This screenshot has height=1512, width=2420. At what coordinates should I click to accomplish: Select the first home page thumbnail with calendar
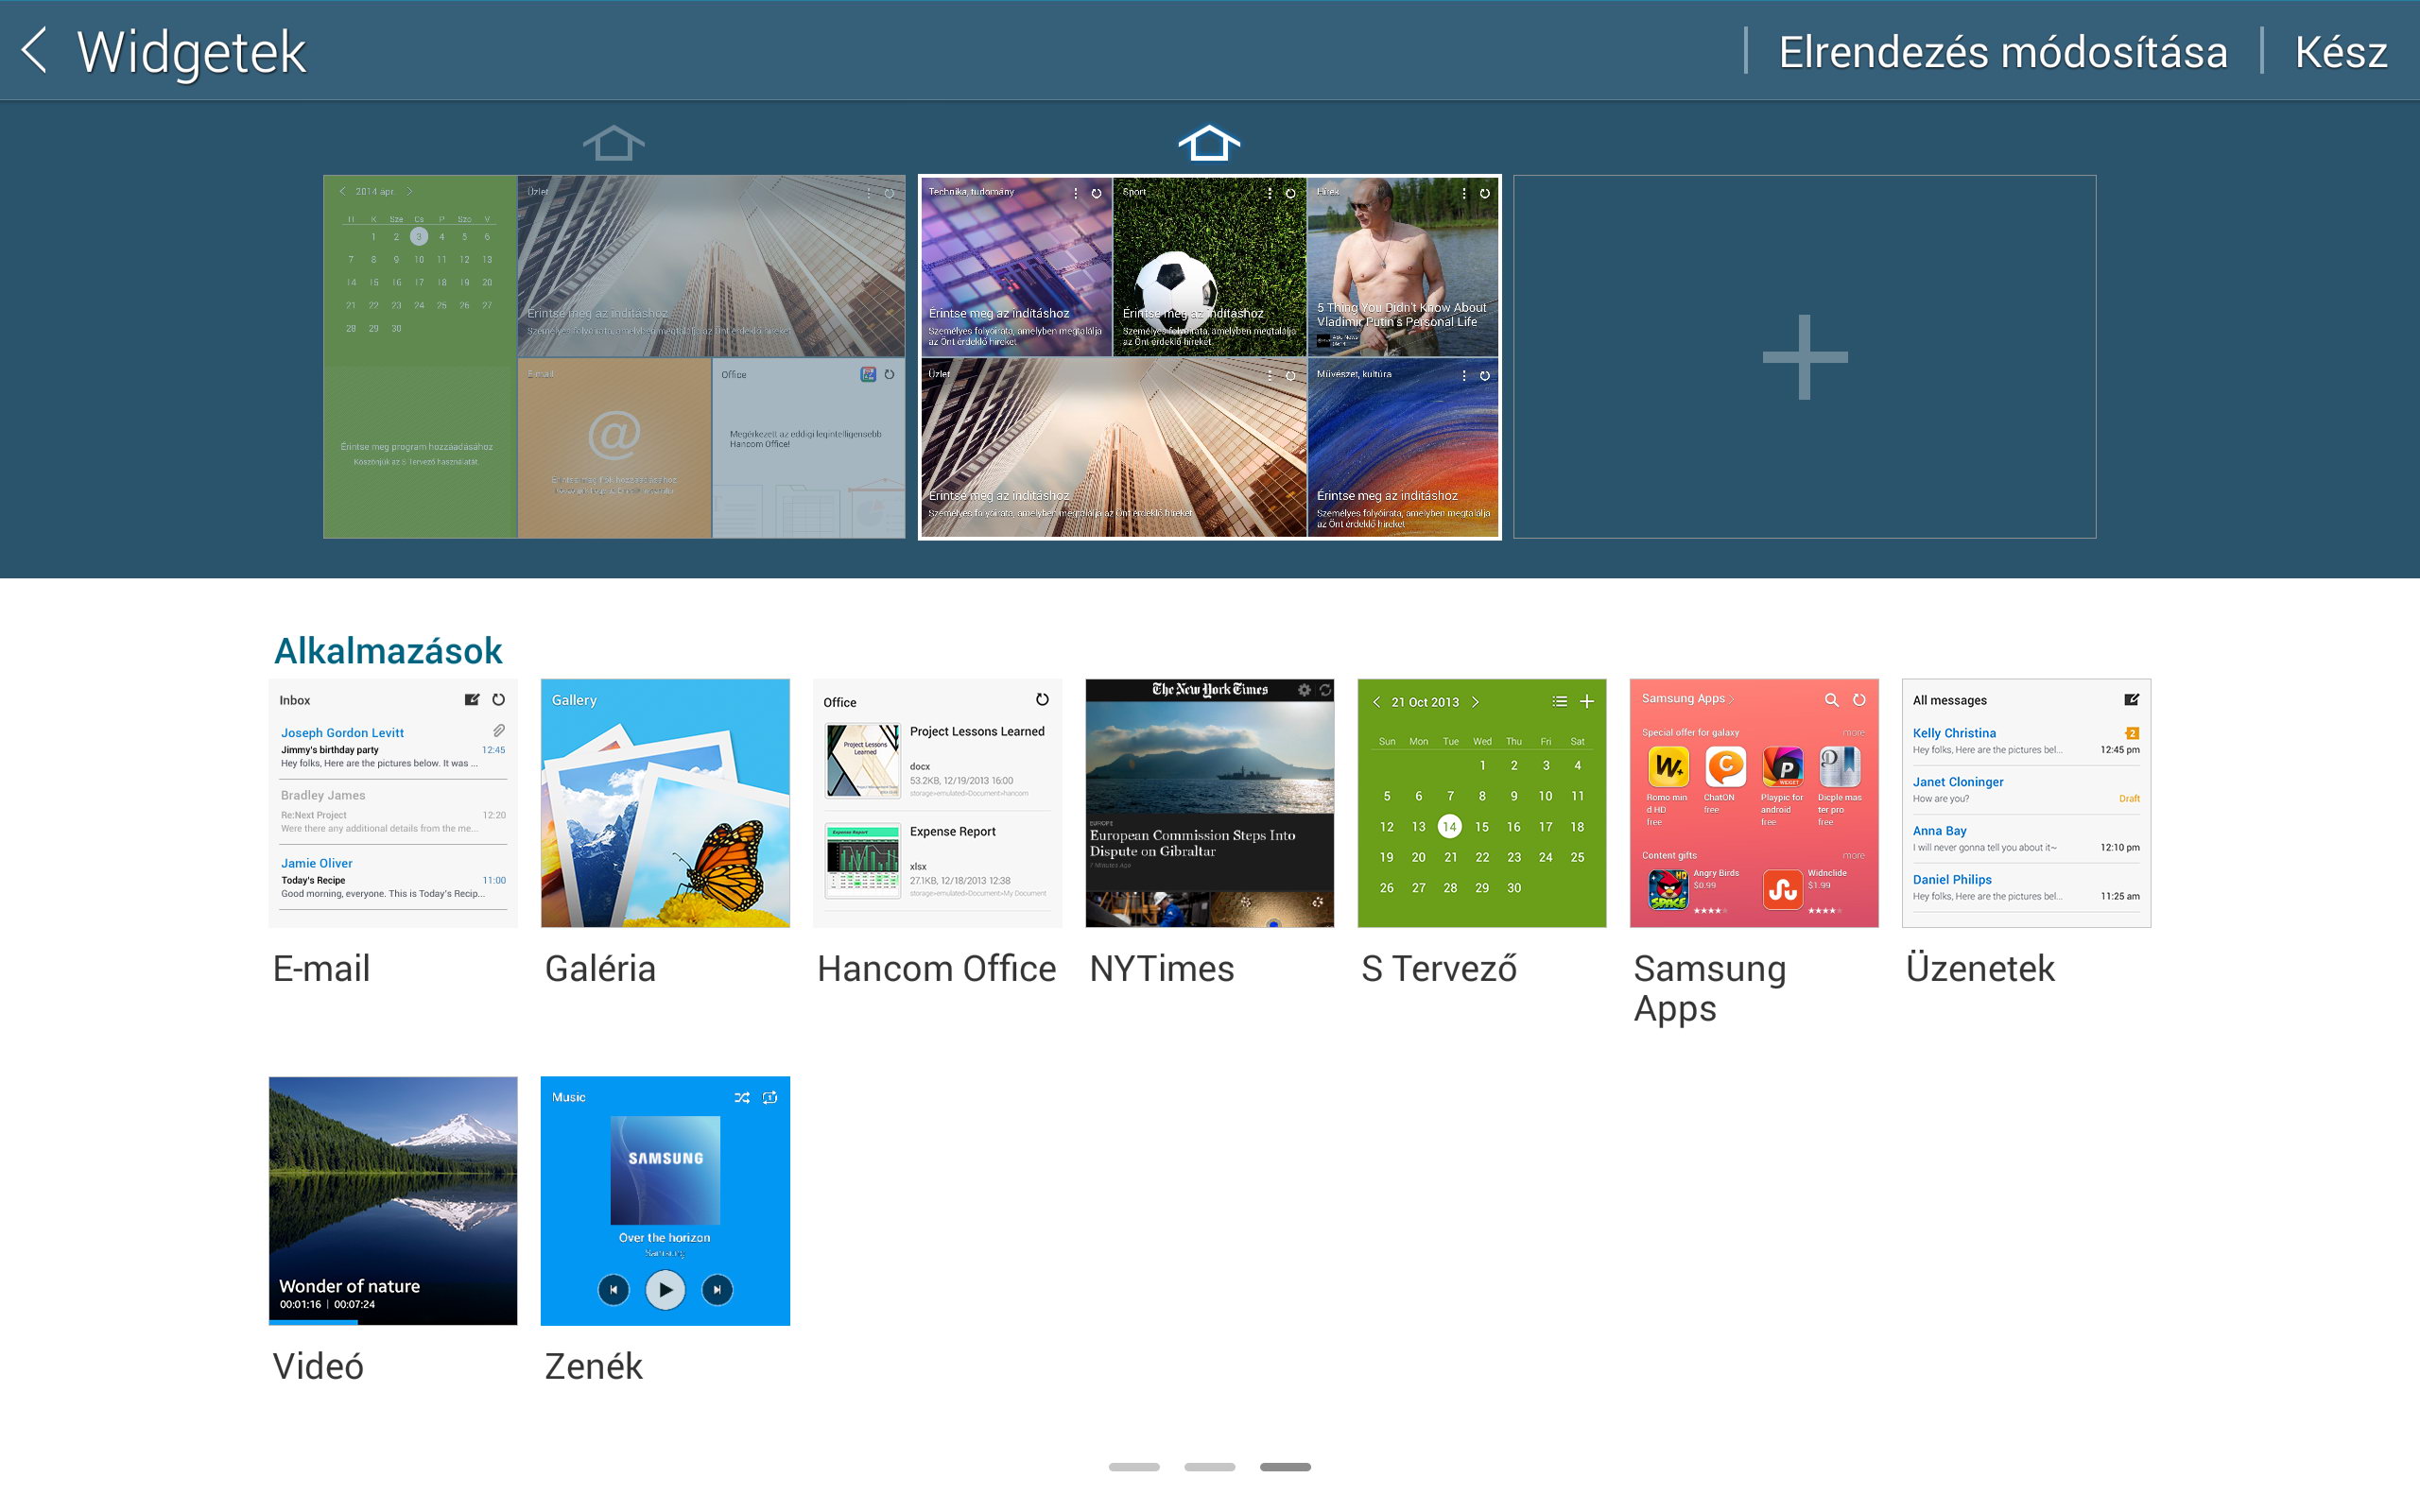(x=614, y=357)
